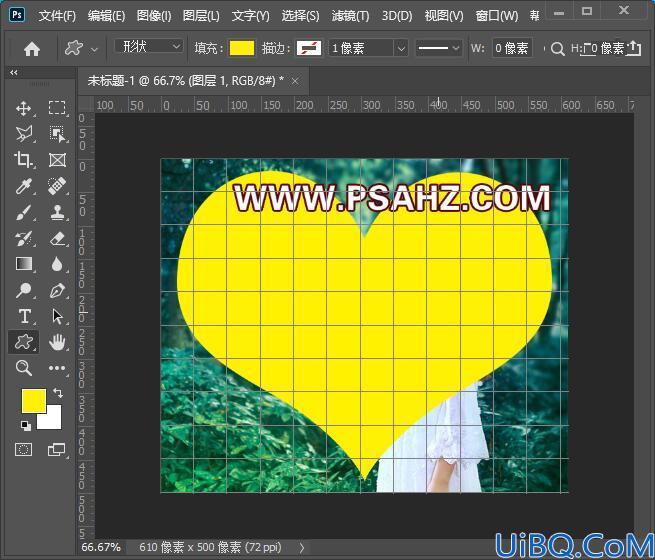Open the 3D(D) menu
The height and width of the screenshot is (560, 655).
pos(397,16)
